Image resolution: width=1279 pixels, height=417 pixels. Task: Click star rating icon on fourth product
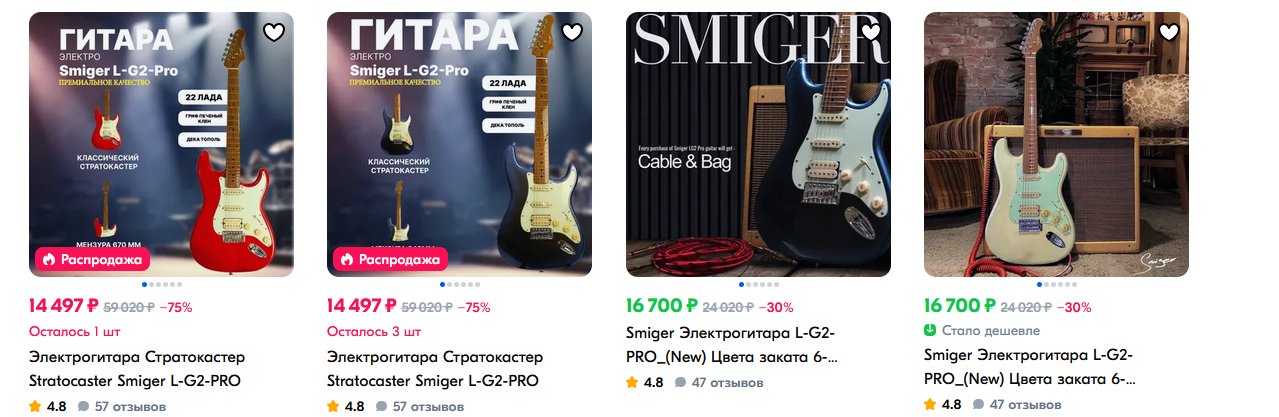click(930, 405)
